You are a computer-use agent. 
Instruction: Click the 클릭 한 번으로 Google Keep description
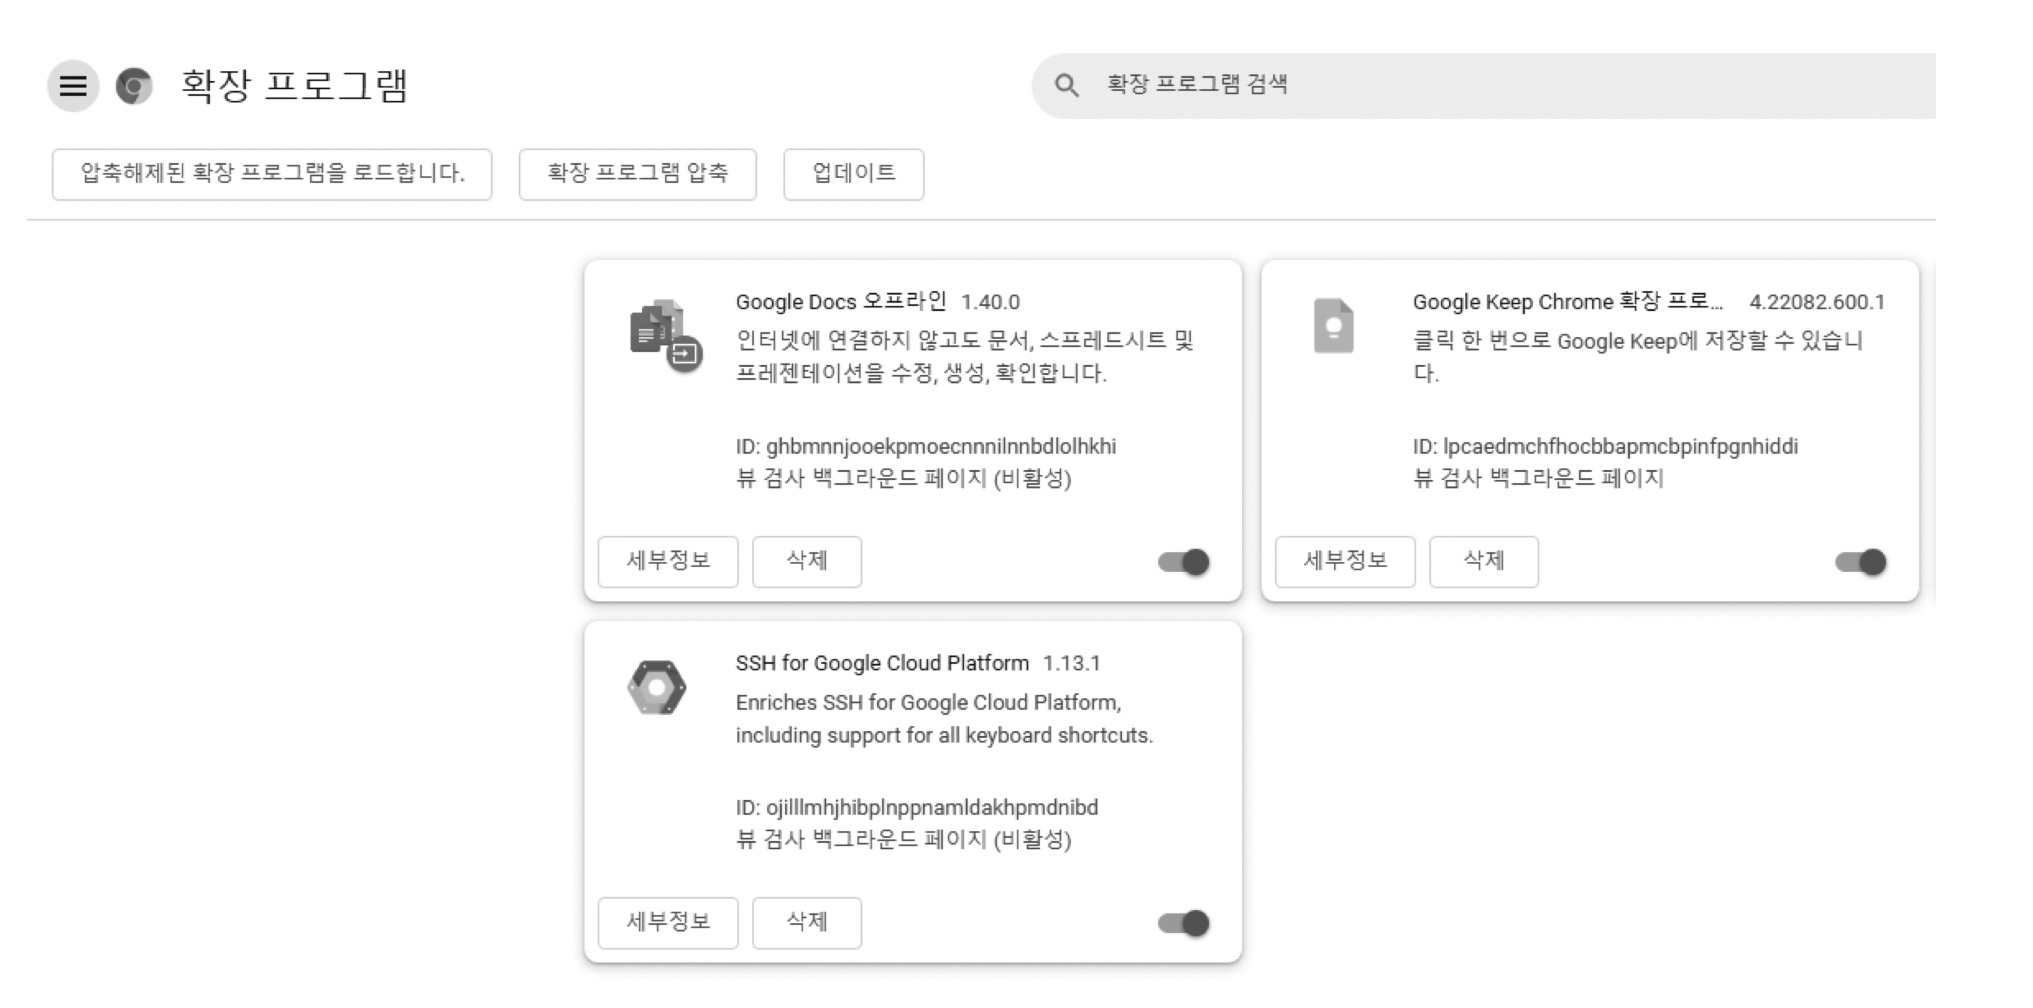pyautogui.click(x=1638, y=356)
